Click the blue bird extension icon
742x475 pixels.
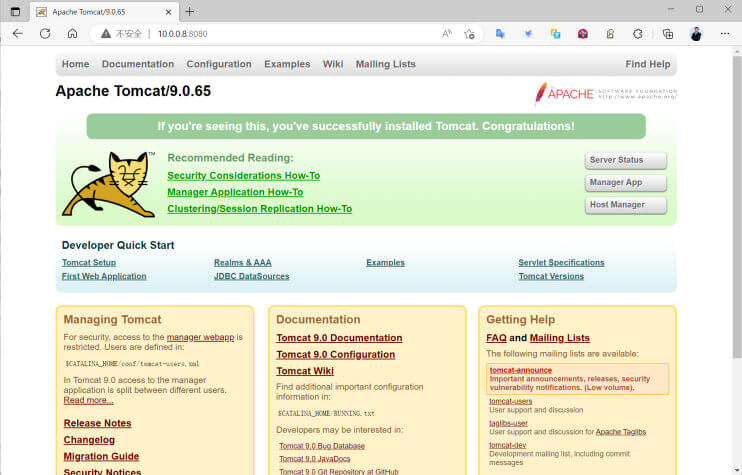click(528, 34)
